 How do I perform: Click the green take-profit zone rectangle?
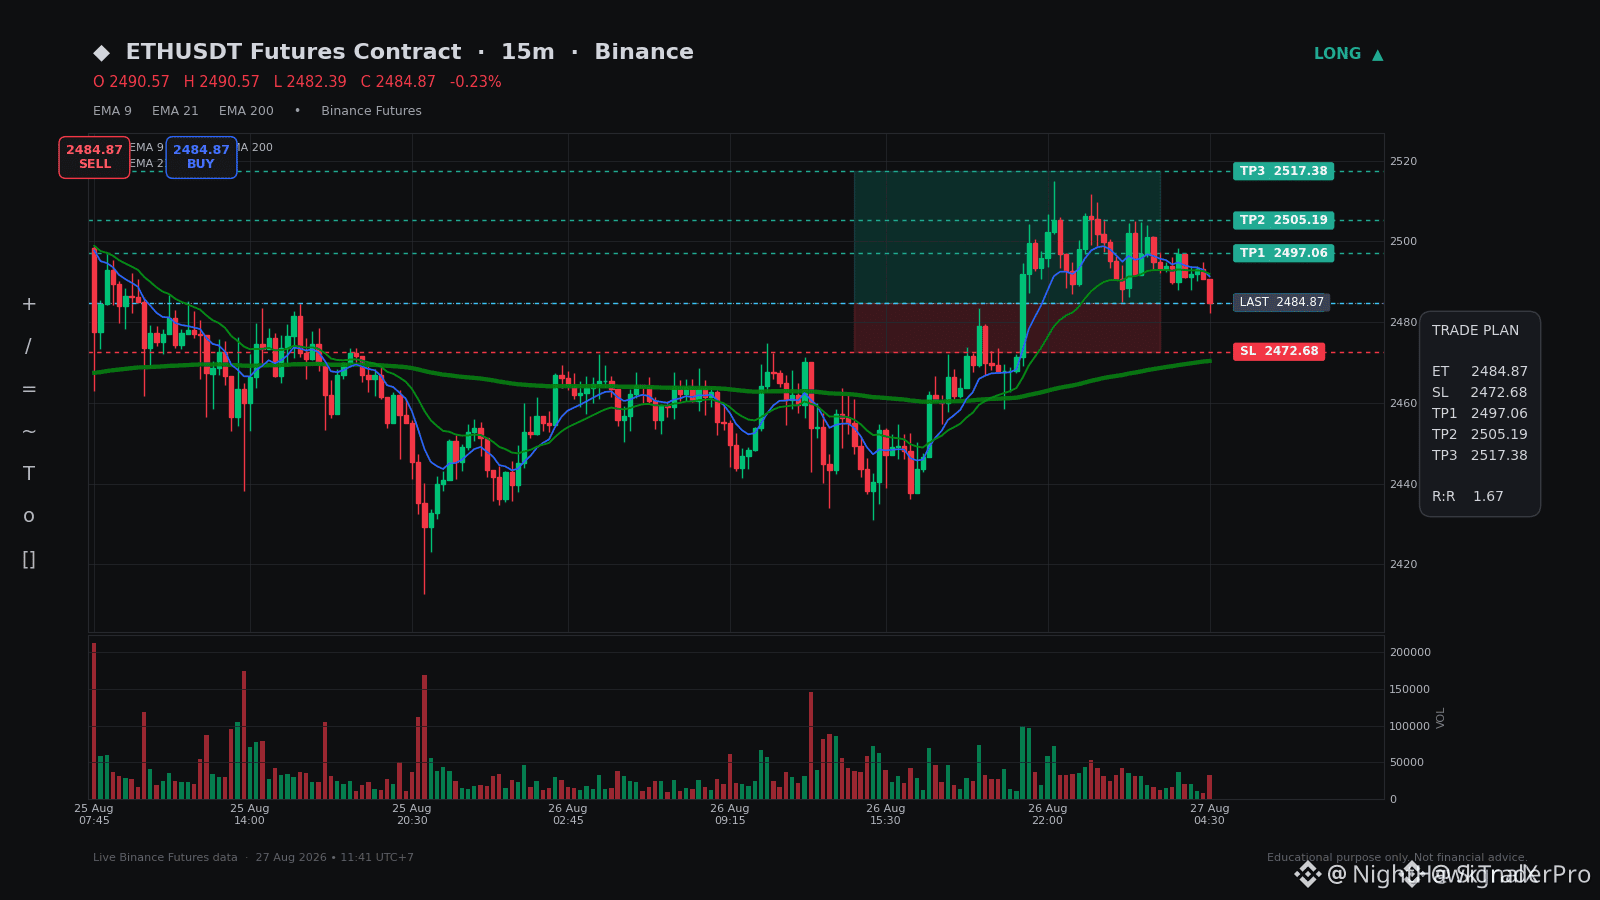click(1007, 237)
